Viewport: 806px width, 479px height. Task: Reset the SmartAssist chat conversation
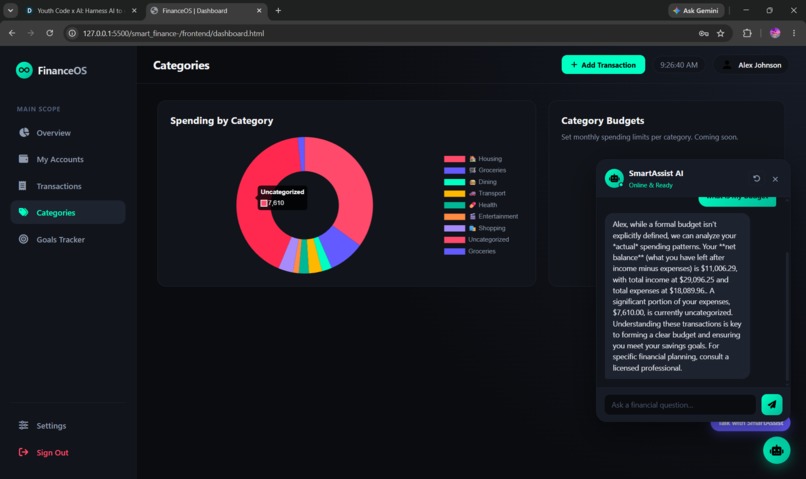(x=756, y=178)
